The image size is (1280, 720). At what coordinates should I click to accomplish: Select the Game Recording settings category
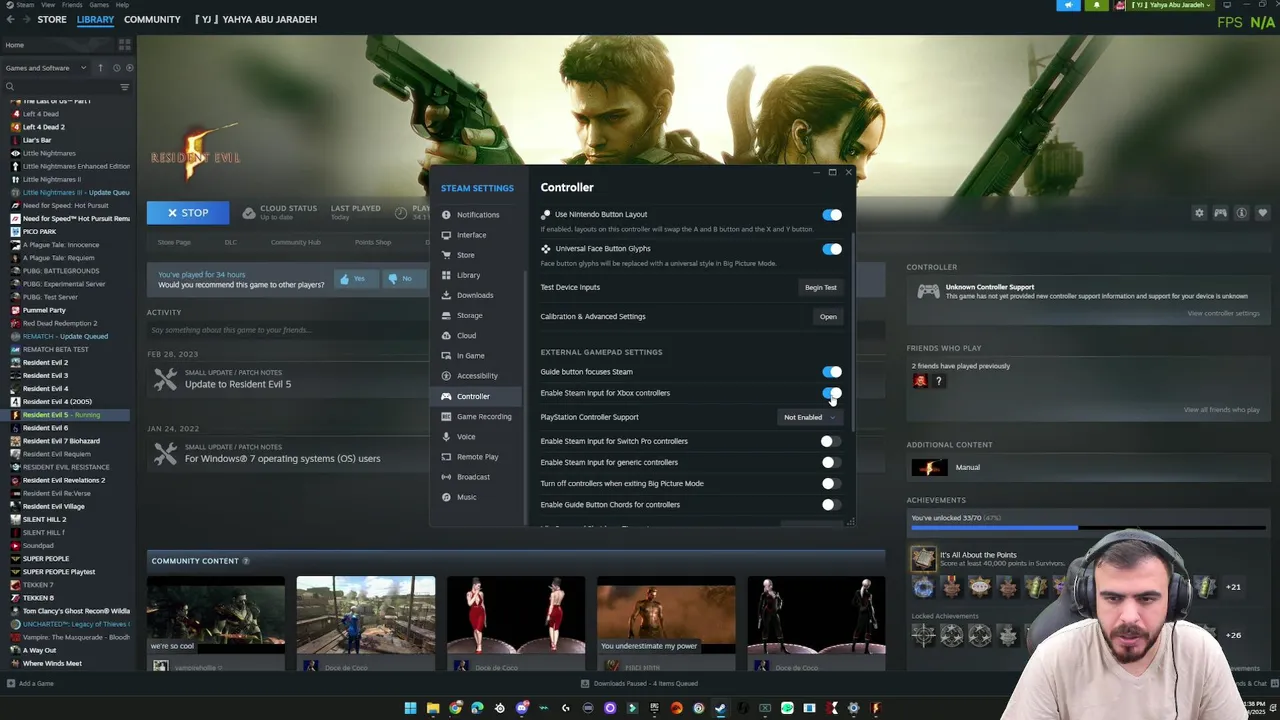point(477,416)
